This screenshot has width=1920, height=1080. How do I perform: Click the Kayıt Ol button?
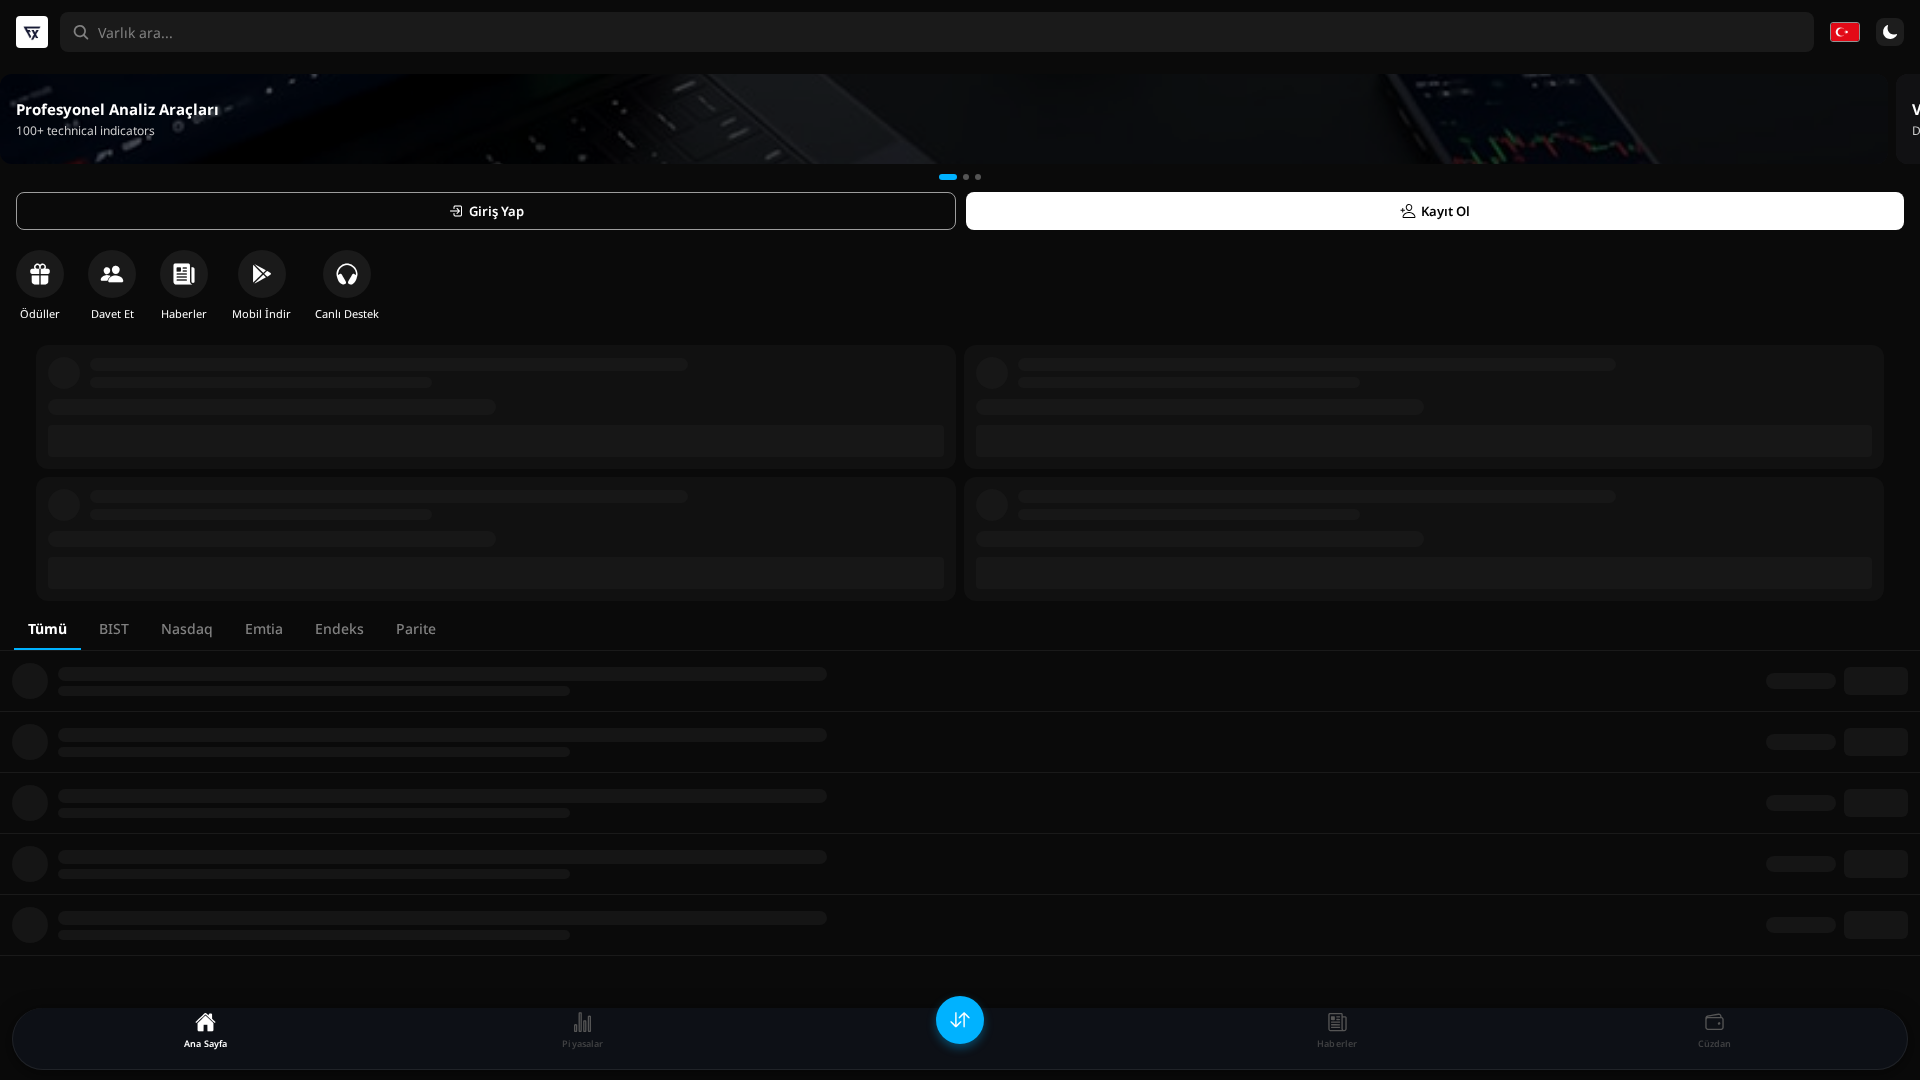coord(1434,211)
